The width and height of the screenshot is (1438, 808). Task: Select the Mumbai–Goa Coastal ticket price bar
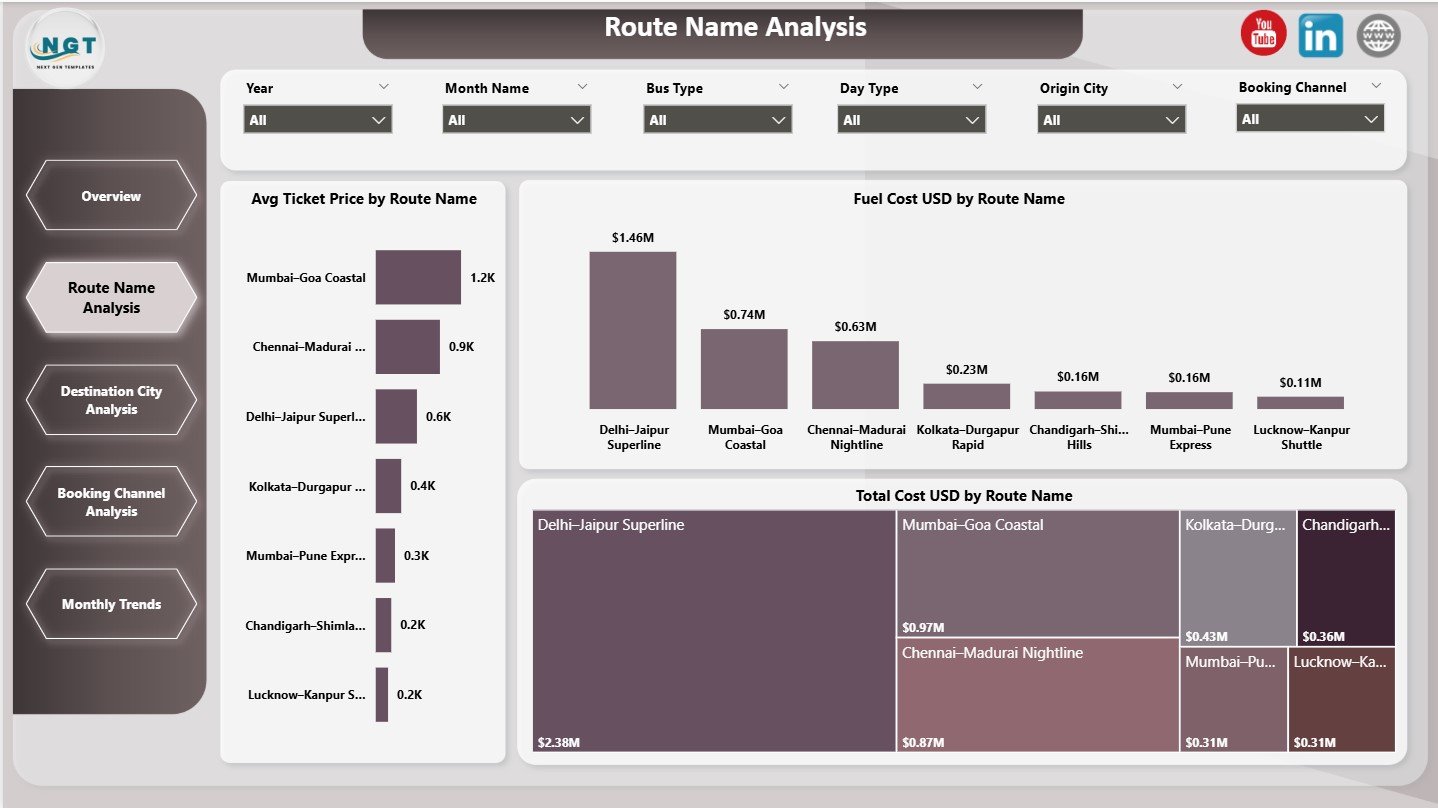coord(418,278)
